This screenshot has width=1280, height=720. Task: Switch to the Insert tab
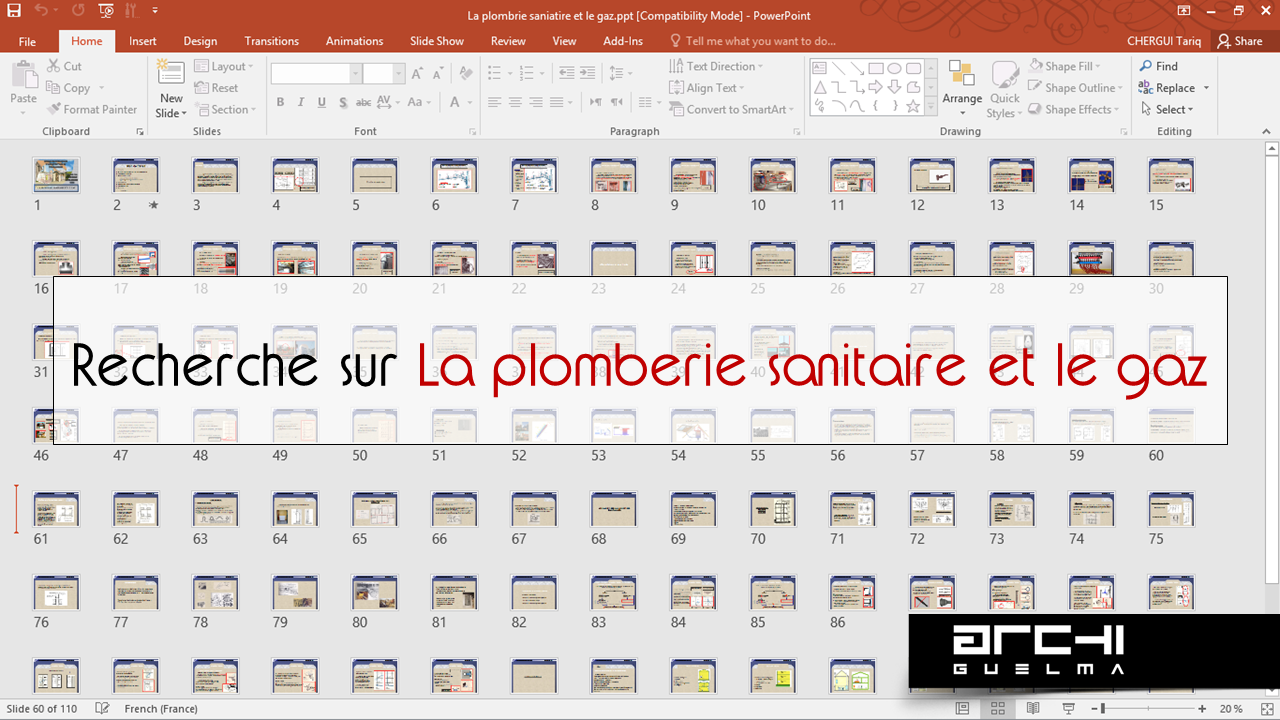tap(143, 41)
